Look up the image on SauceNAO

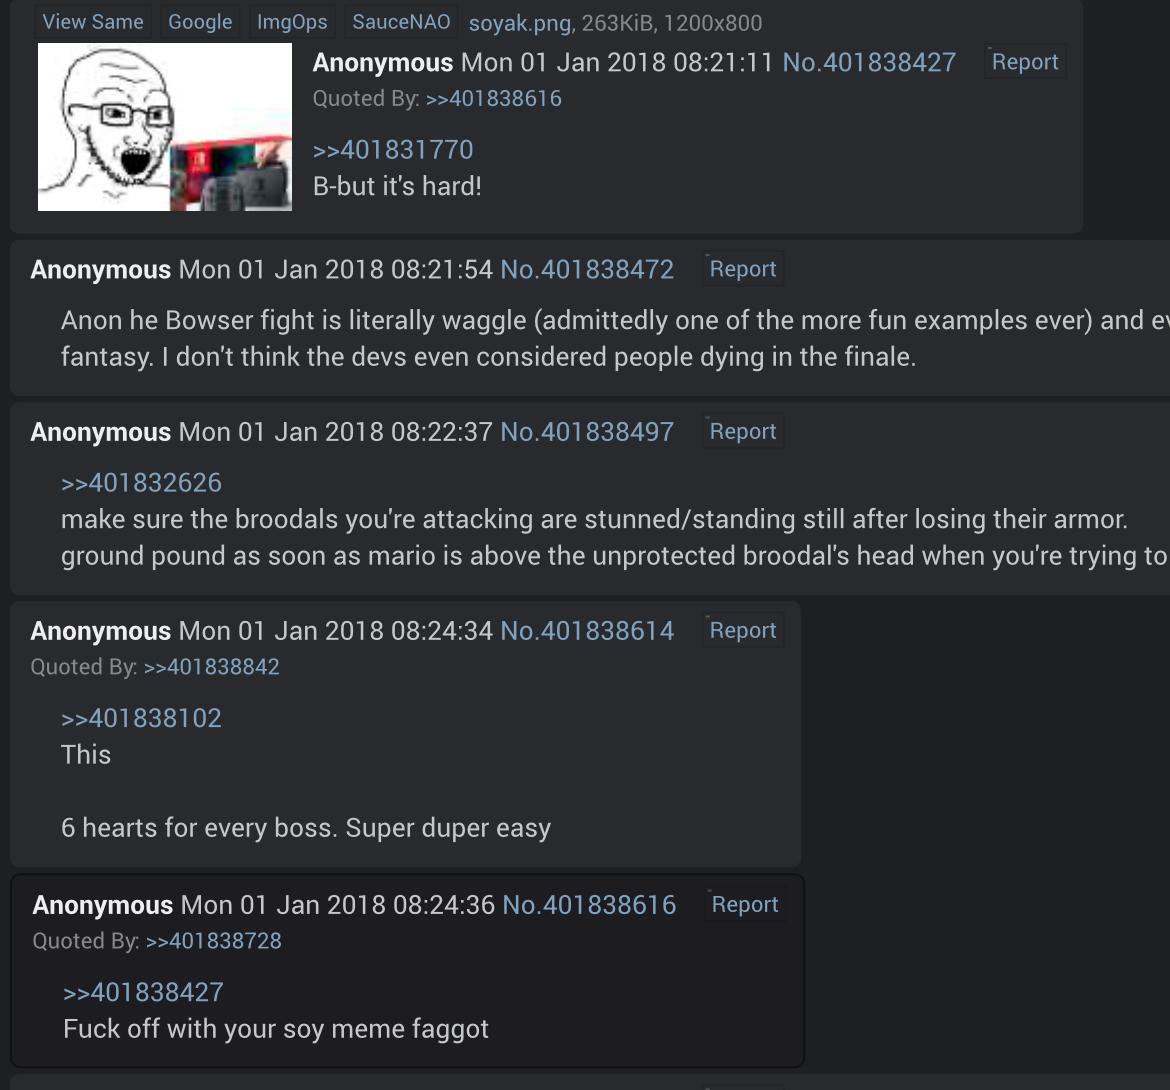[x=401, y=22]
